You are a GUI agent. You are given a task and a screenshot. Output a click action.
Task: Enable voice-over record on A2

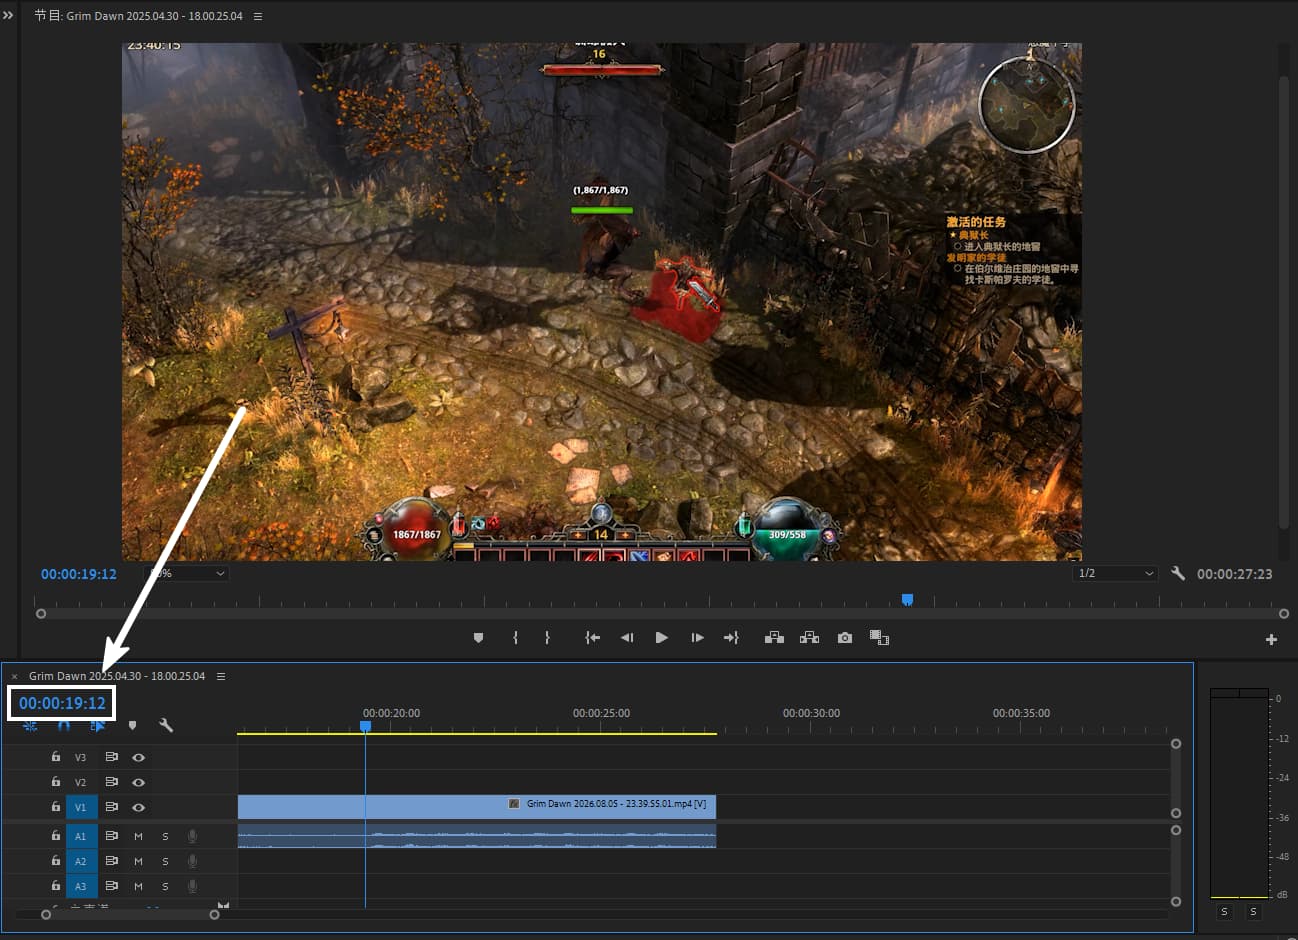(192, 861)
